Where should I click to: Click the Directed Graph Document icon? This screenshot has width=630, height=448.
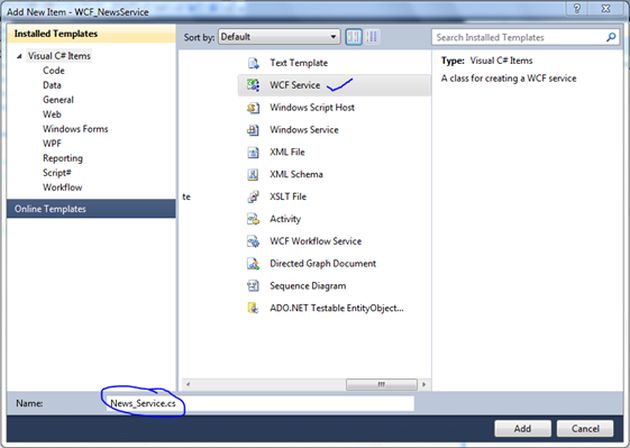[253, 264]
